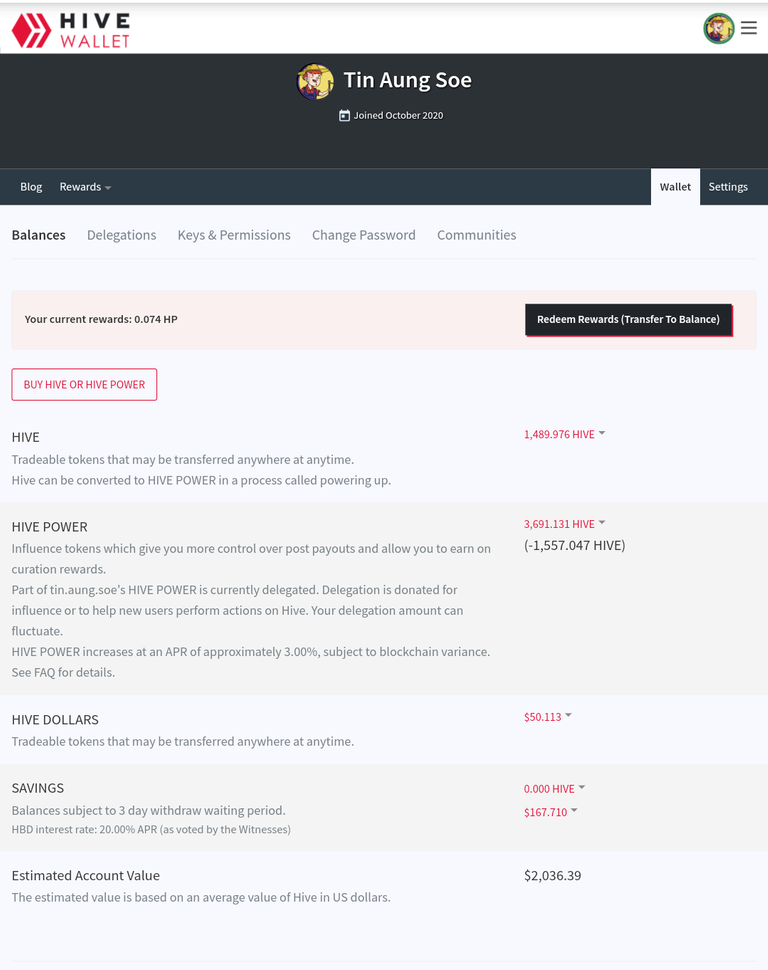Go to Change Password section

(363, 235)
